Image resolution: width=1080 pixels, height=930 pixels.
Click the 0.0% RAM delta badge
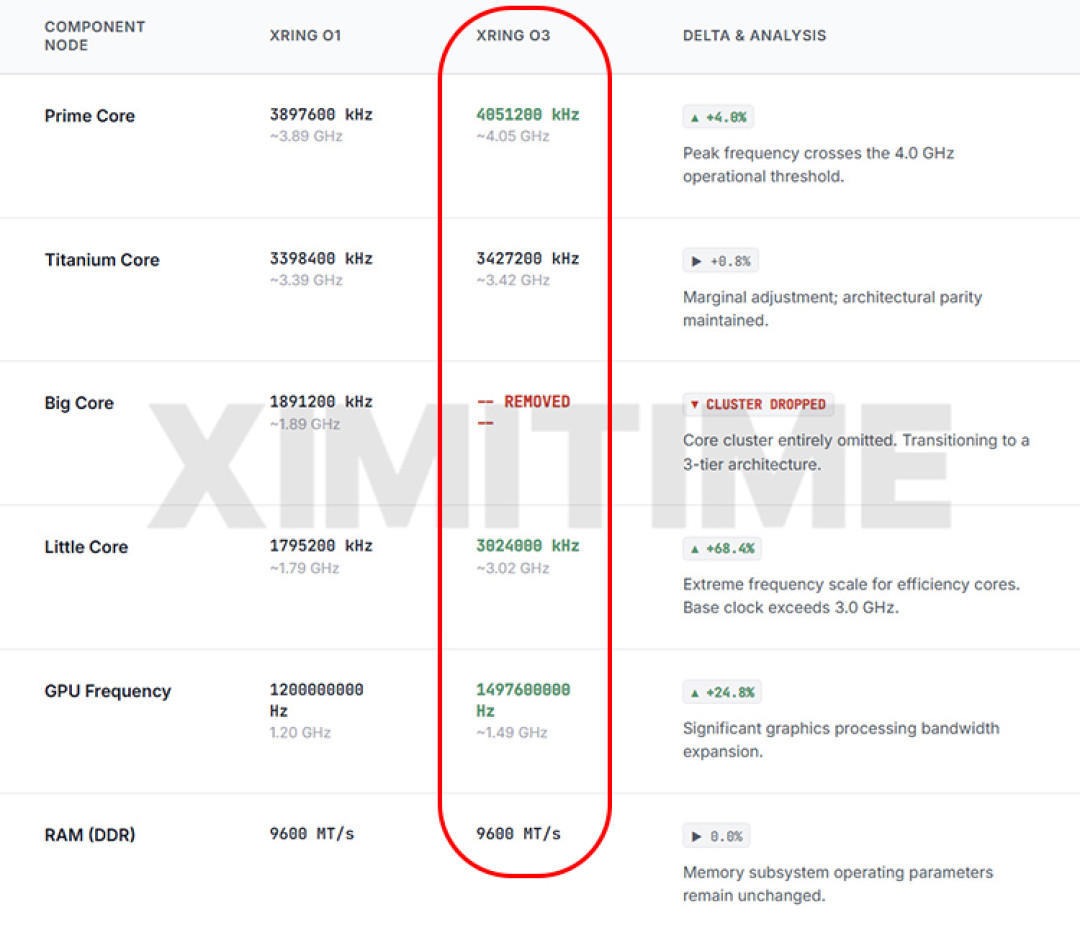pyautogui.click(x=716, y=836)
